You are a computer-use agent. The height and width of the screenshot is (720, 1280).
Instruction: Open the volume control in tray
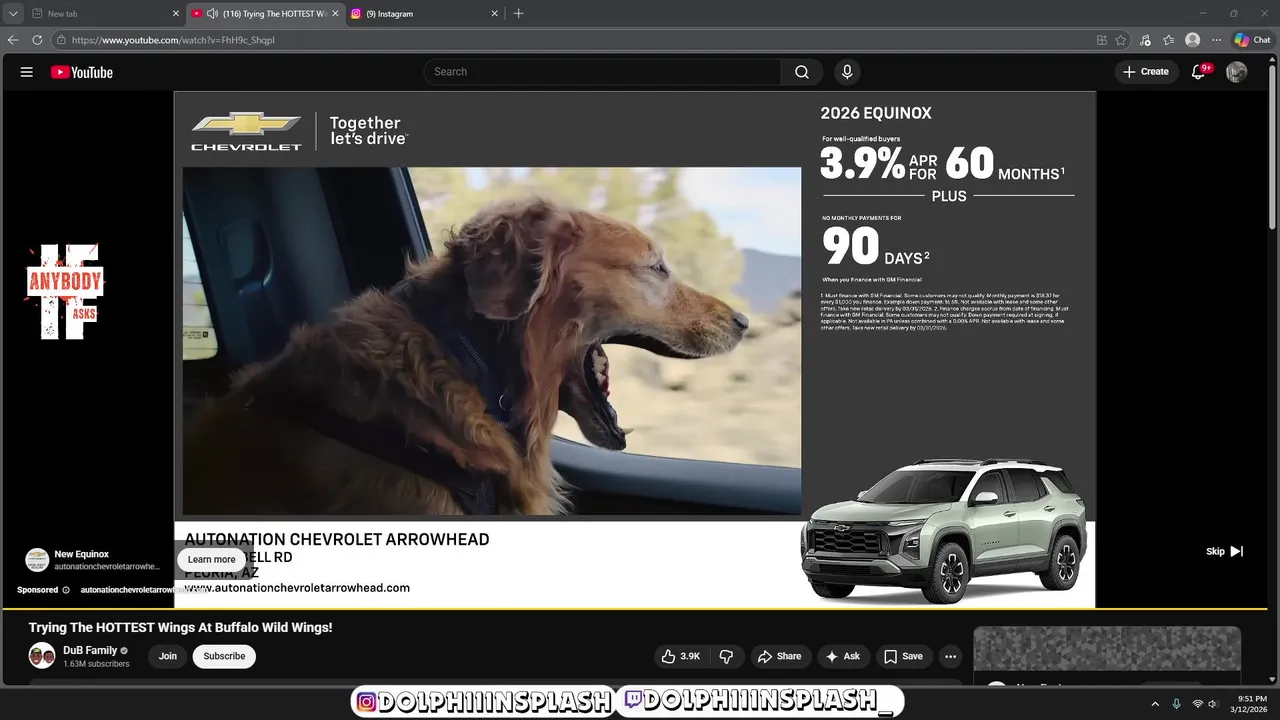[1213, 704]
